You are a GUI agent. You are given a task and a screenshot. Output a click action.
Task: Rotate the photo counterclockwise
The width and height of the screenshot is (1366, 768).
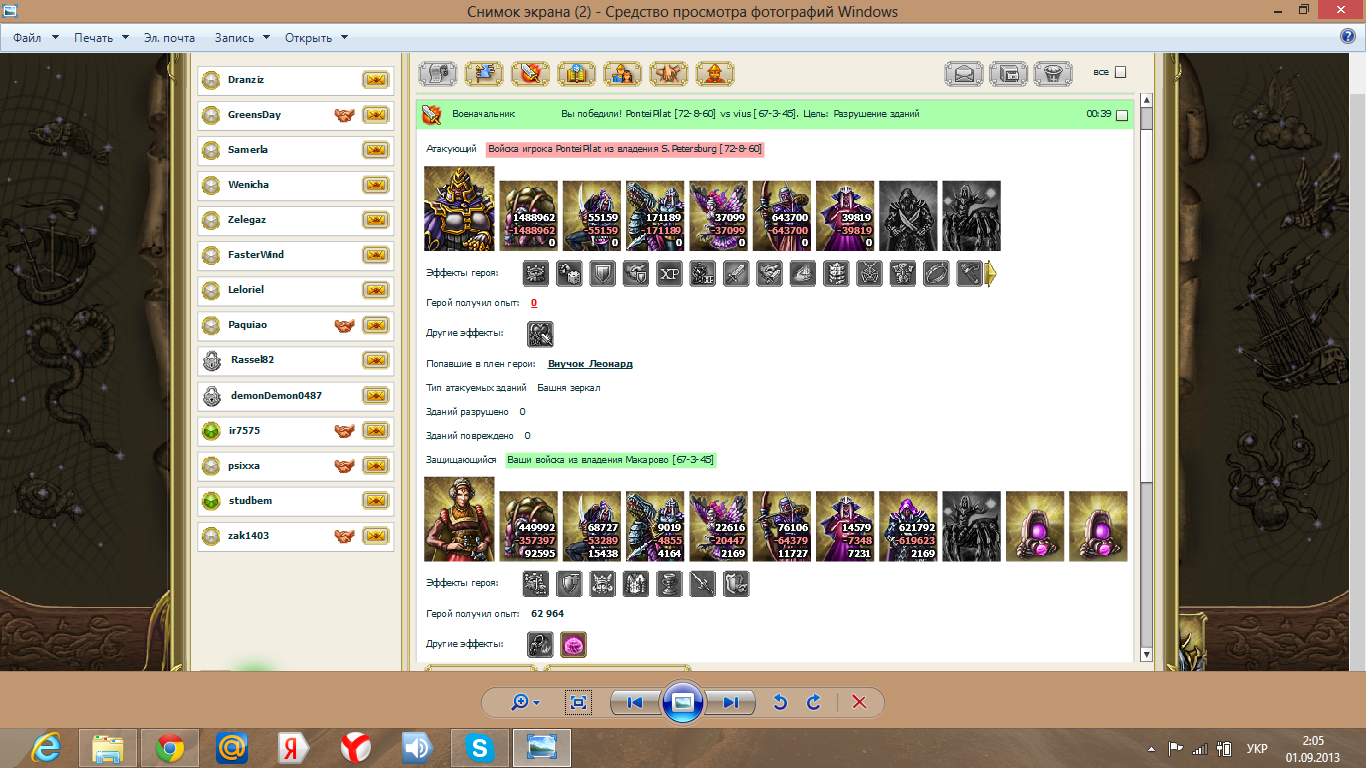point(781,702)
